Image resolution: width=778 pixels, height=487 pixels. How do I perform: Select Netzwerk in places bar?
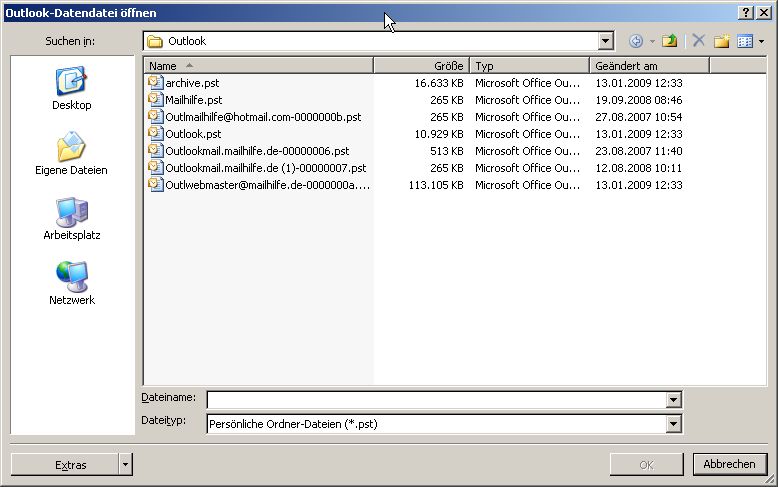[72, 283]
